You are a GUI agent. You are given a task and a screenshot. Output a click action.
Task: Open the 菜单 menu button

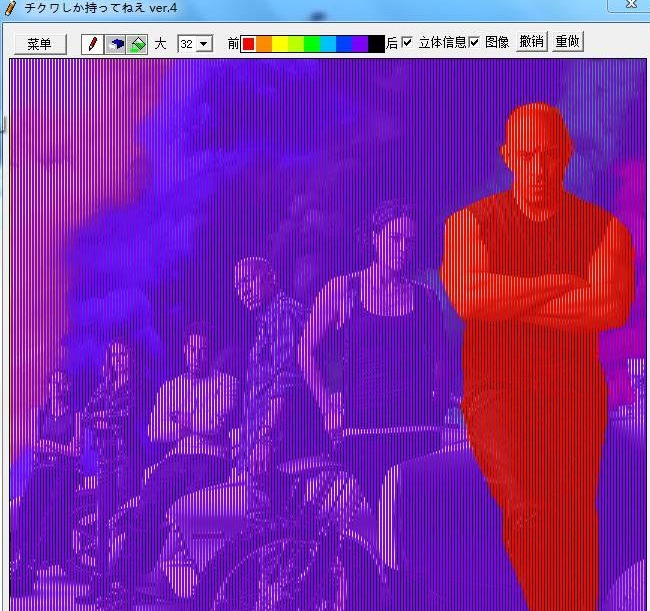[40, 44]
